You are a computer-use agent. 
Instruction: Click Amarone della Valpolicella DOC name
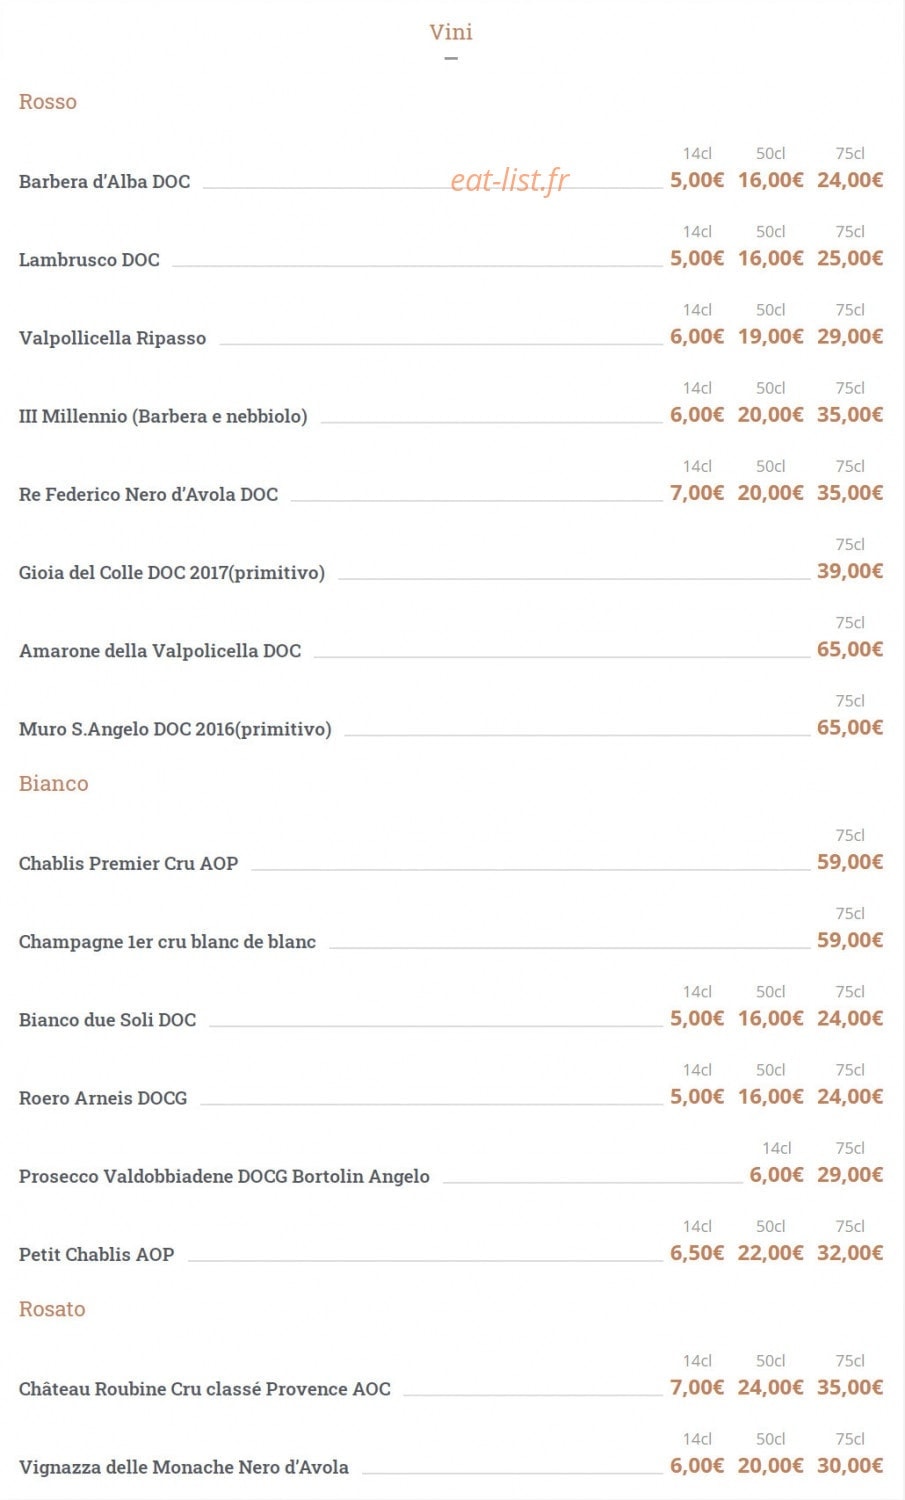160,651
